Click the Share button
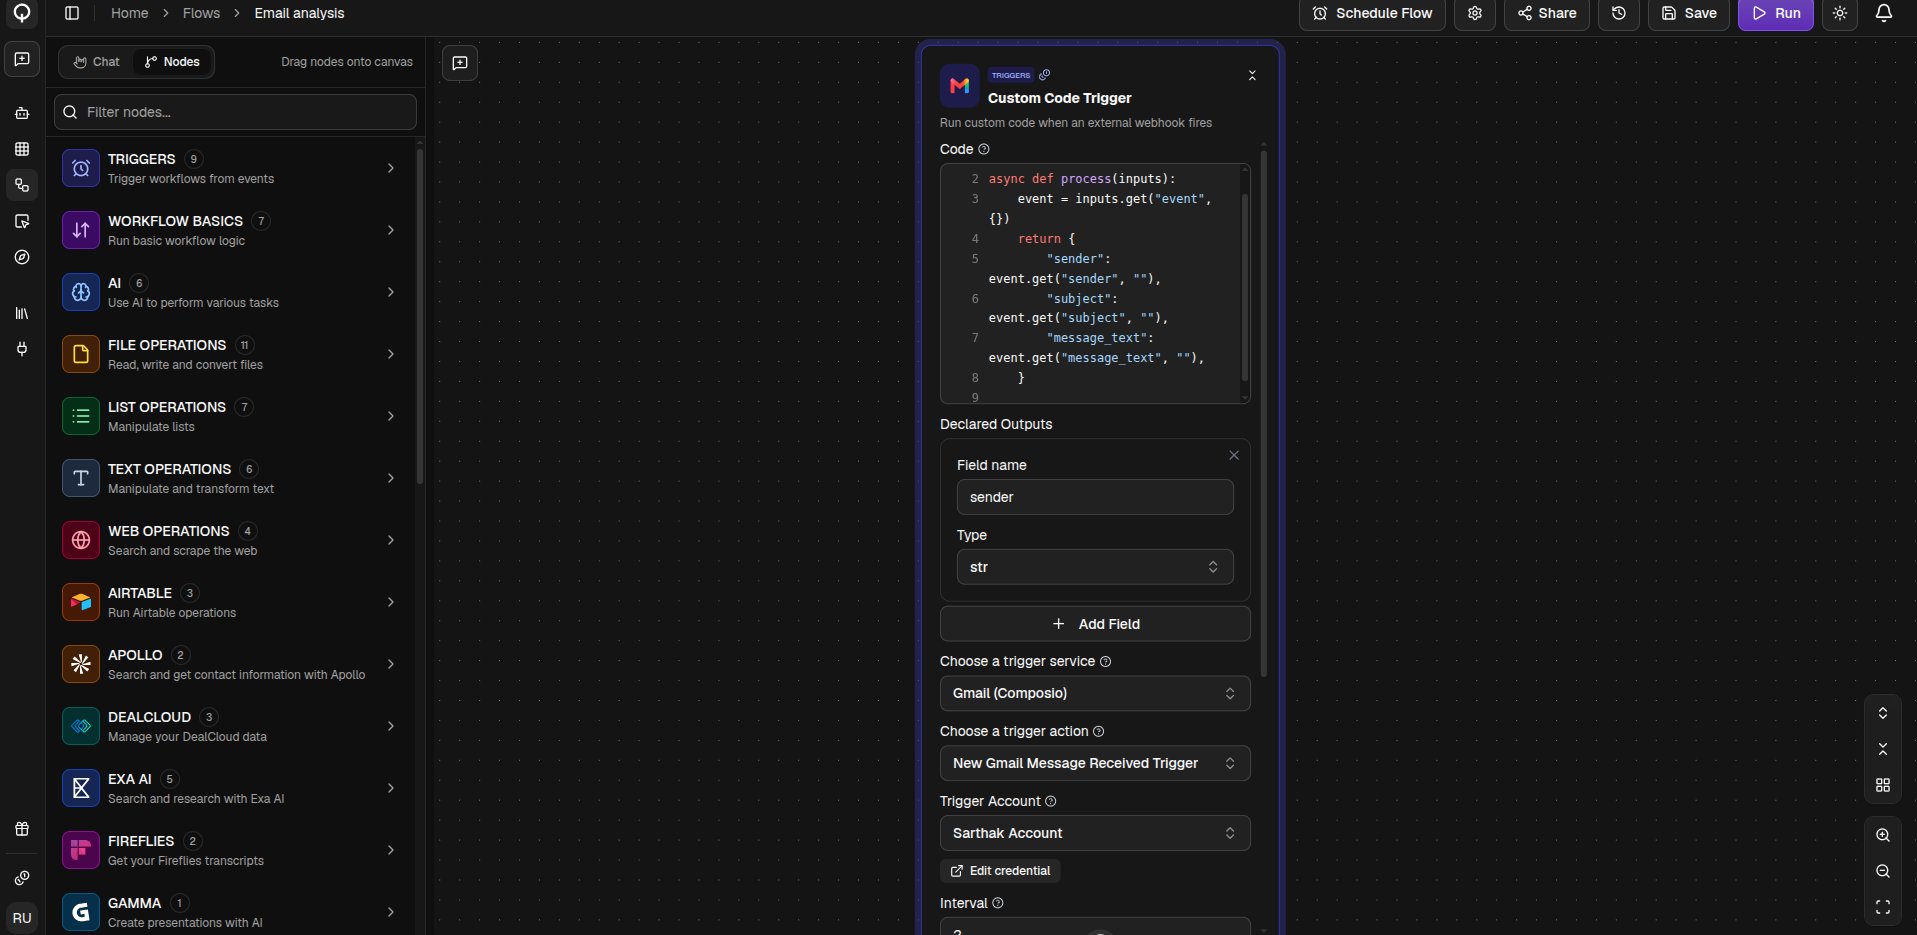This screenshot has height=935, width=1917. coord(1547,13)
